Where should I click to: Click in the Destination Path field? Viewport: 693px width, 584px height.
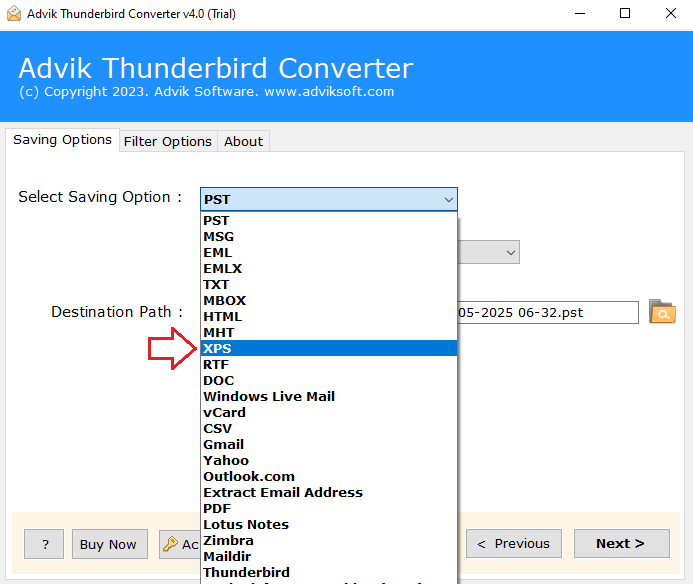(548, 313)
